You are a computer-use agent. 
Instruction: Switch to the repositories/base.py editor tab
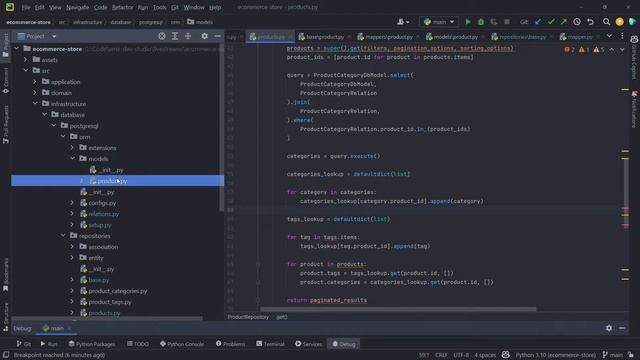519,37
